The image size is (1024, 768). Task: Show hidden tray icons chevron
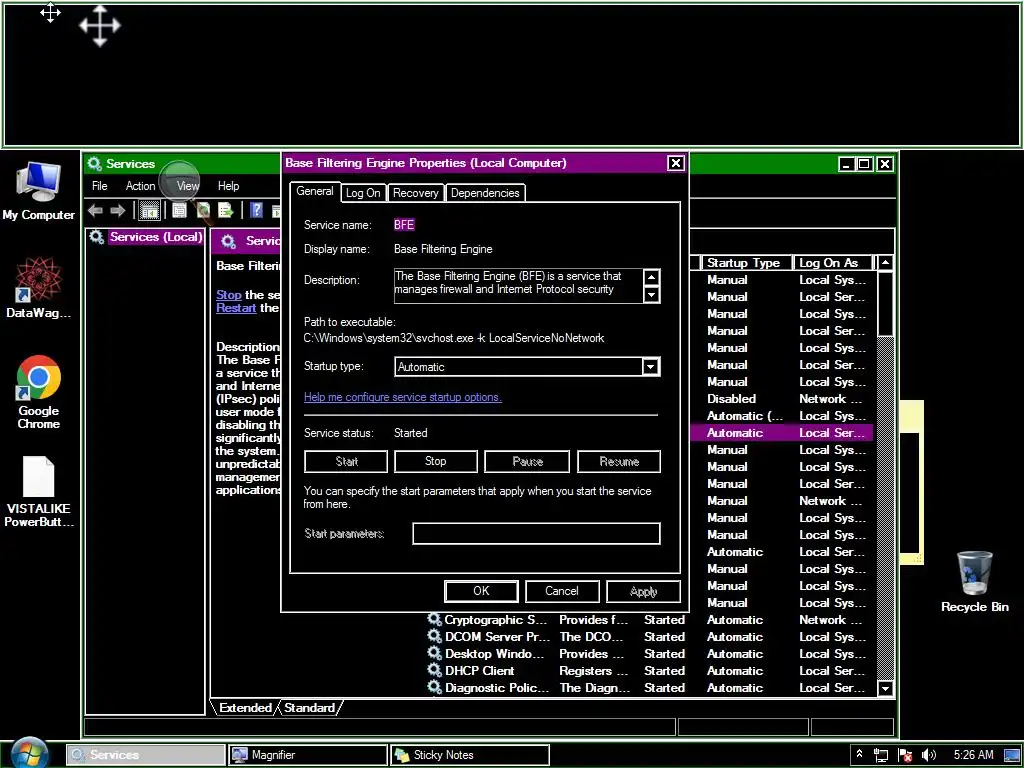click(859, 754)
